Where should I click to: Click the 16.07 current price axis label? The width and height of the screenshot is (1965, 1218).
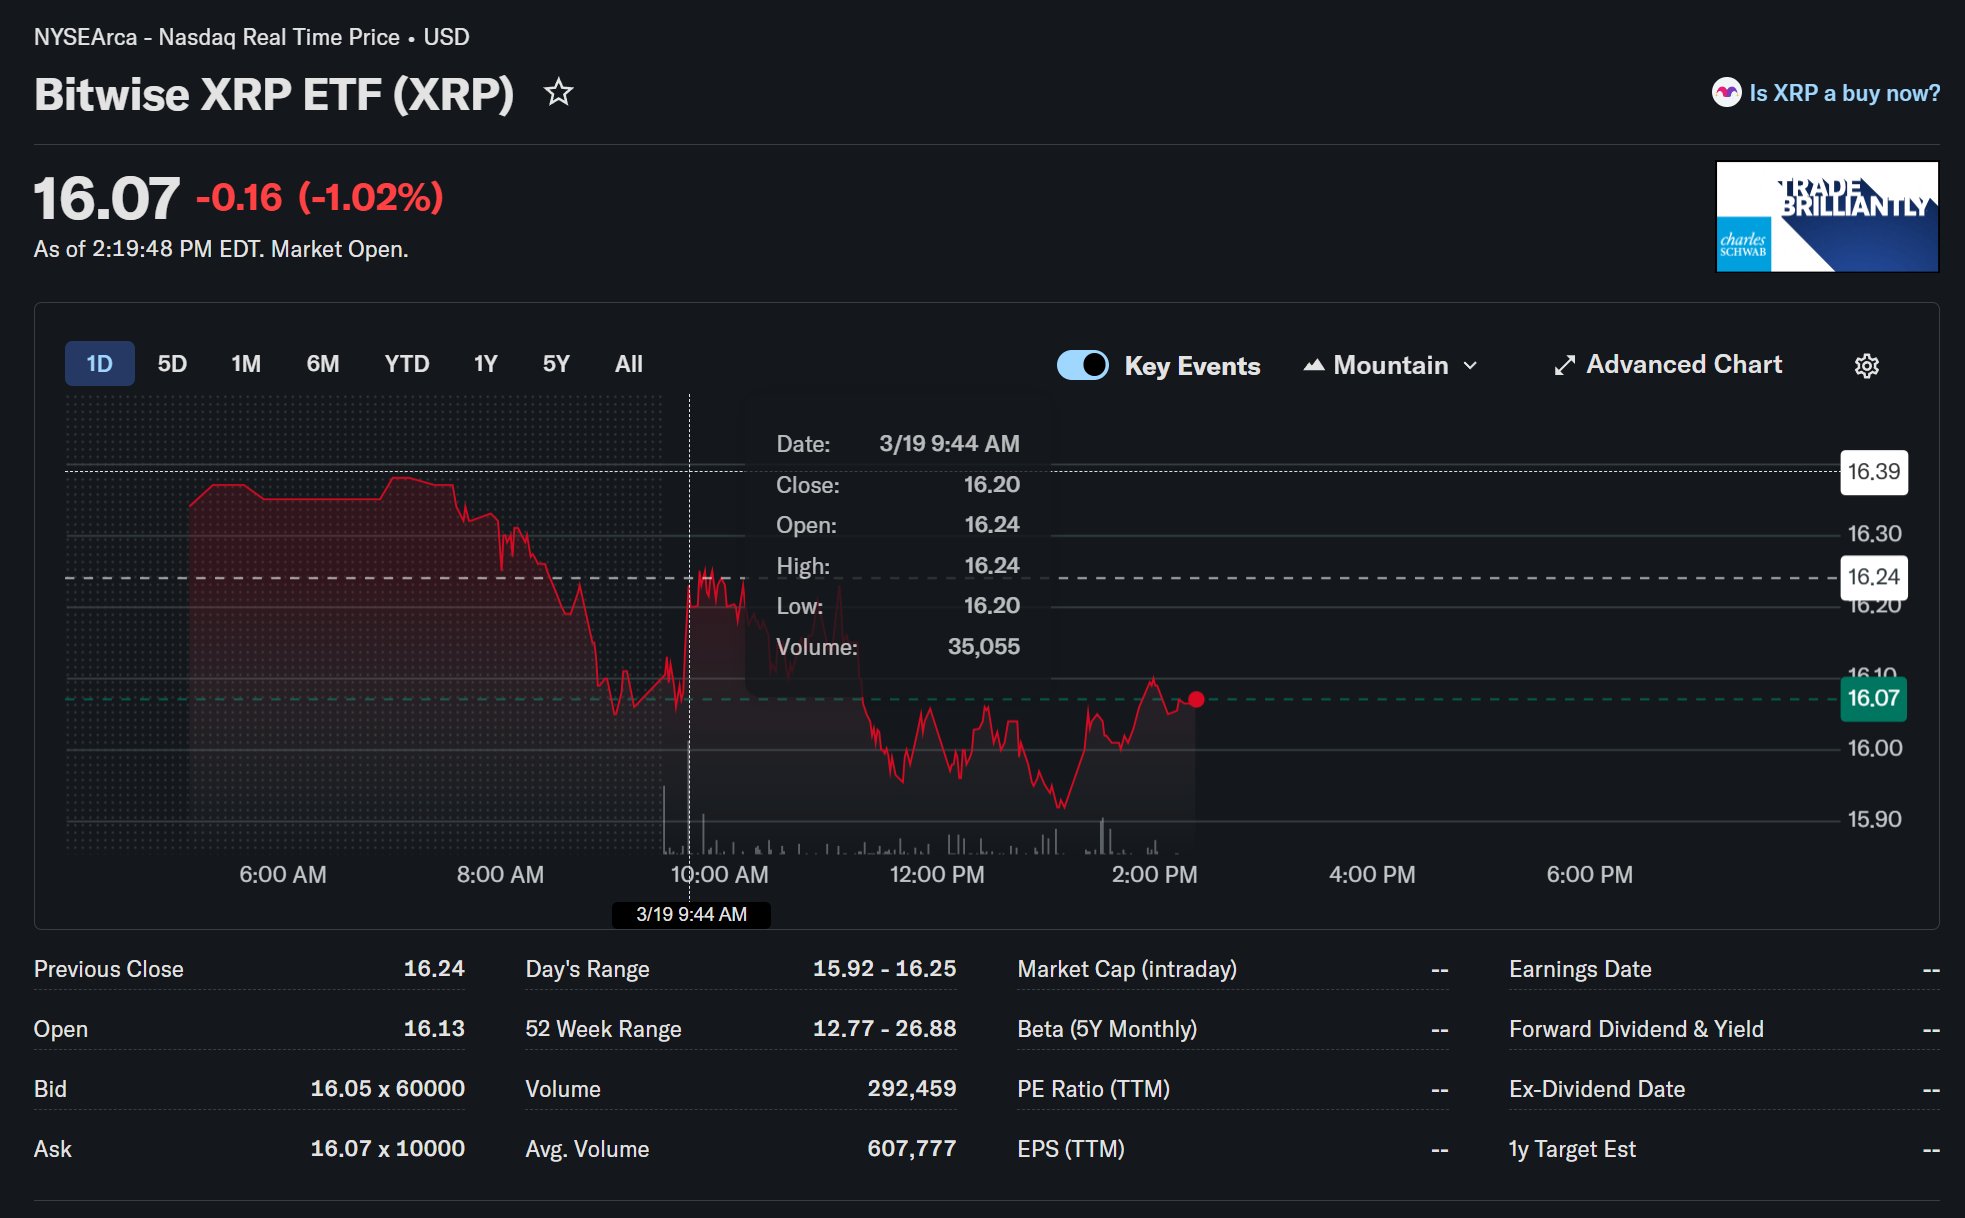(1873, 698)
